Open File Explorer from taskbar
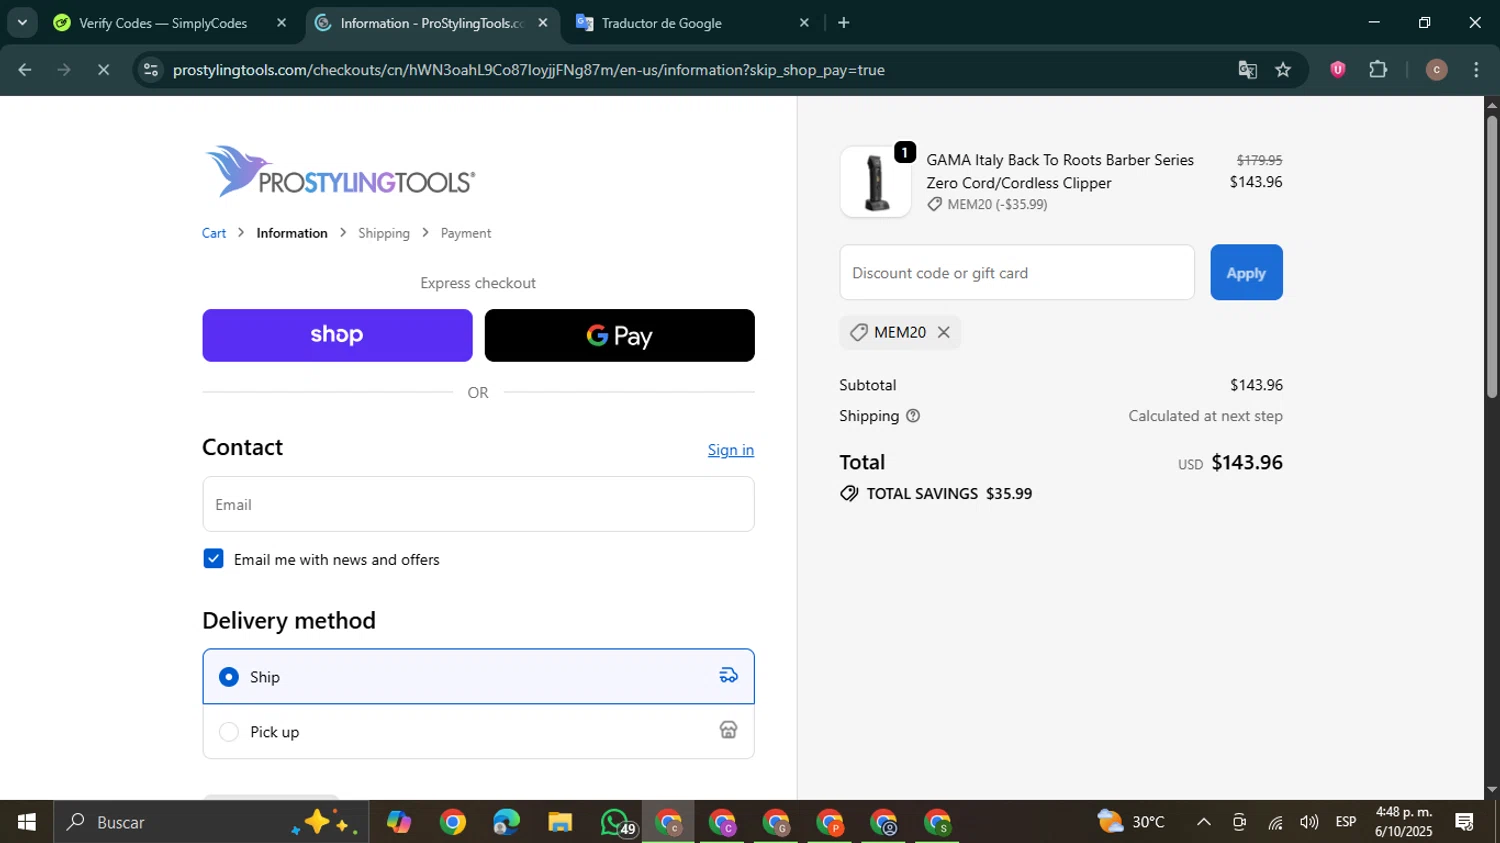Screen dimensions: 1500x843 560,822
